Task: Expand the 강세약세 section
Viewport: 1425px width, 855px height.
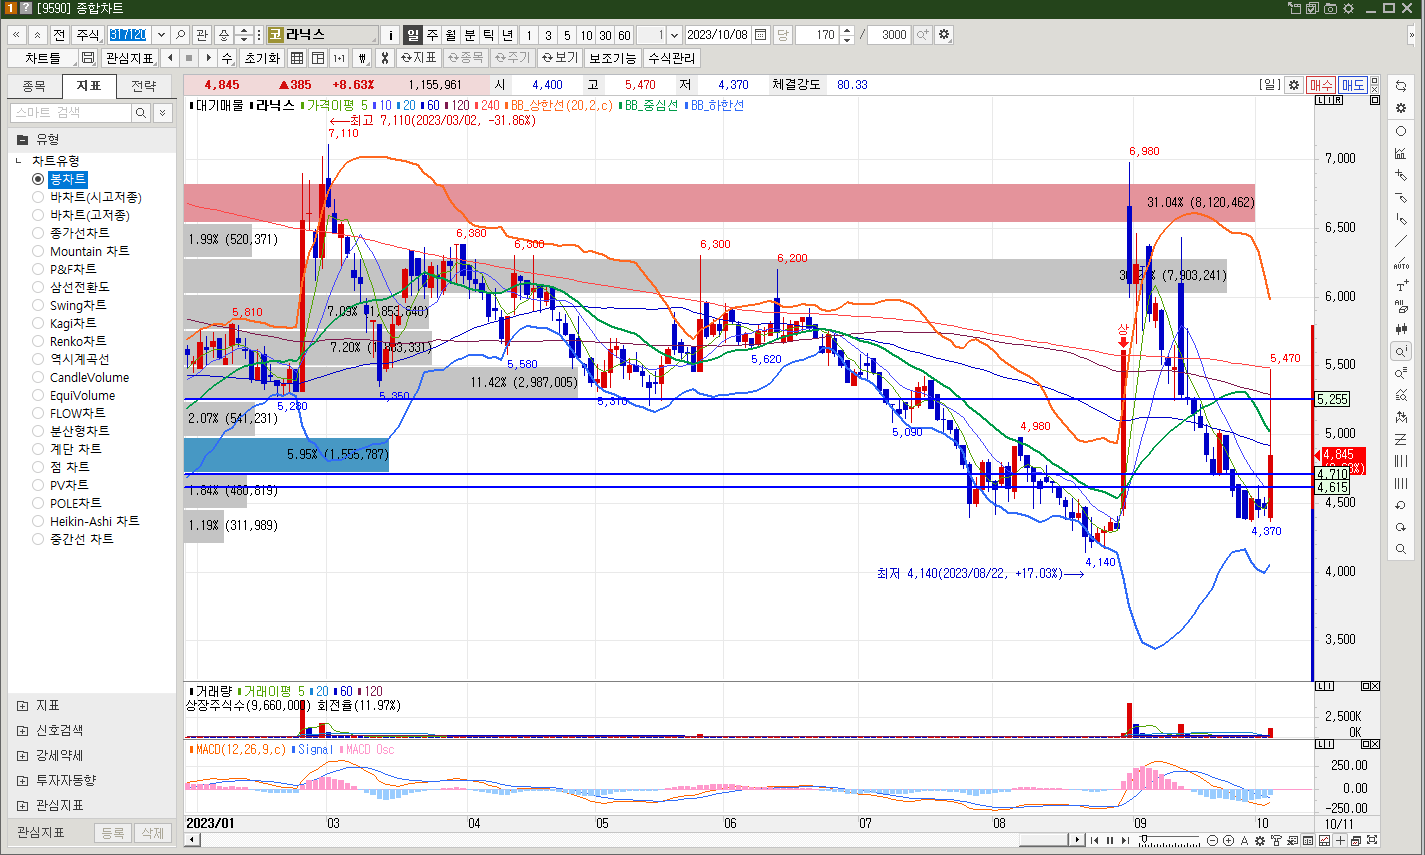Action: tap(23, 756)
